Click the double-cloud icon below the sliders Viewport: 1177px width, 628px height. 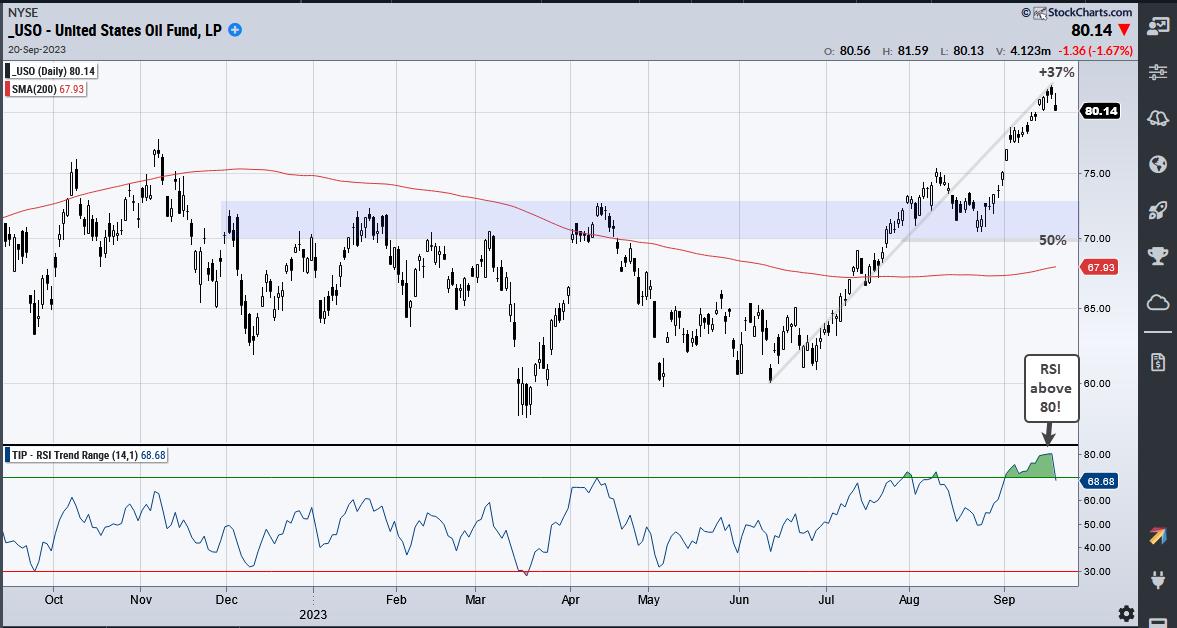pyautogui.click(x=1158, y=118)
